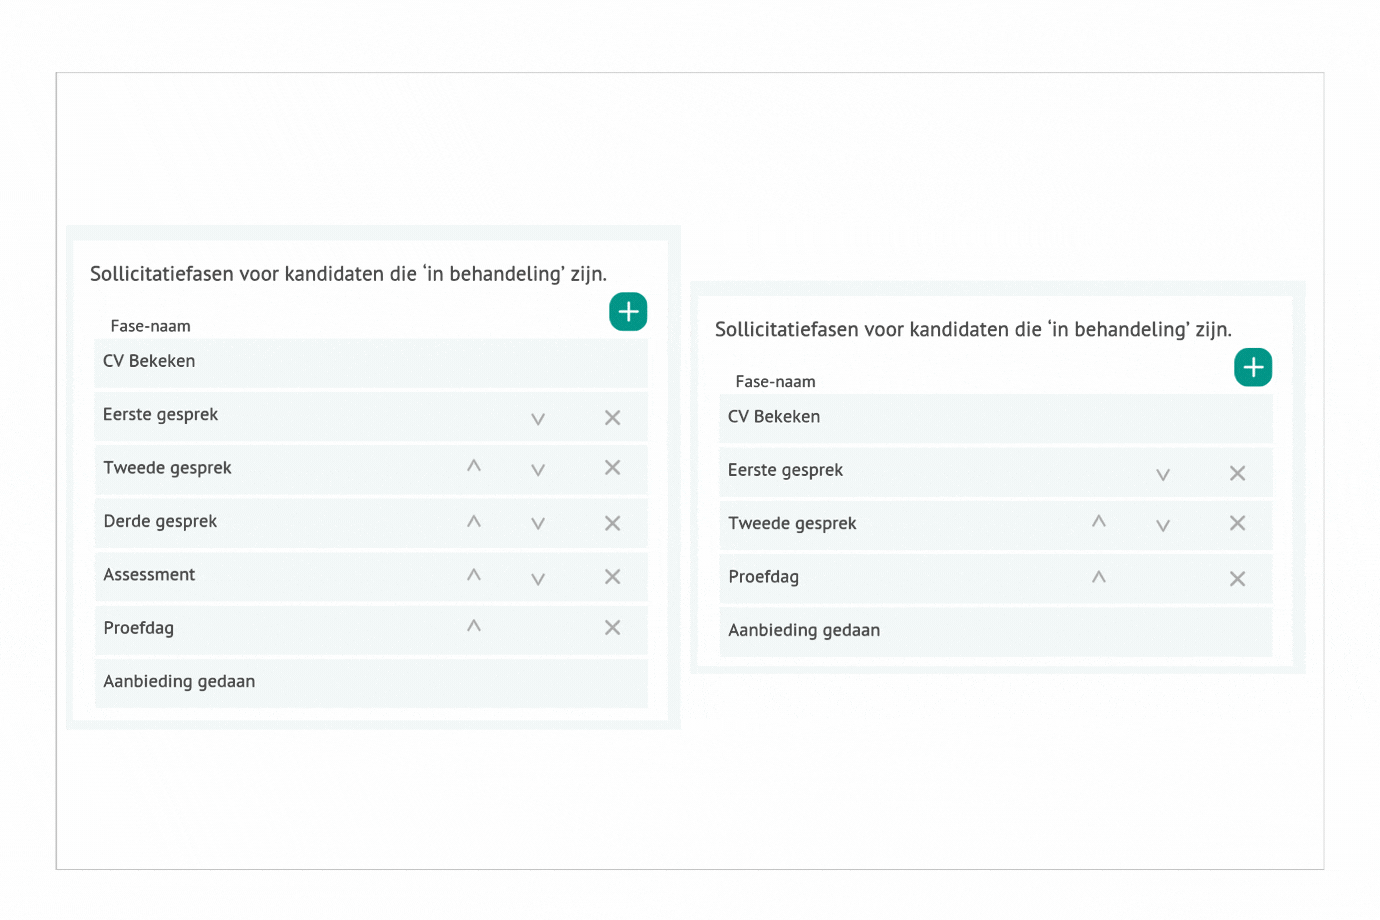The width and height of the screenshot is (1380, 920).
Task: Delete Tweede gesprek in the right panel
Action: tap(1238, 523)
